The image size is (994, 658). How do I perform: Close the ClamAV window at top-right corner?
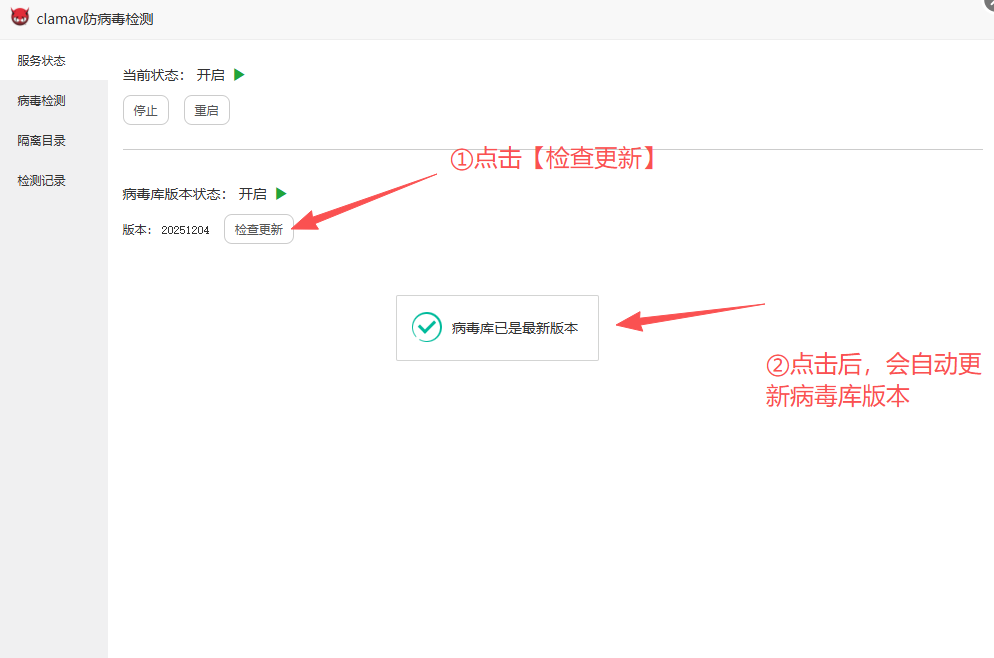pyautogui.click(x=988, y=4)
